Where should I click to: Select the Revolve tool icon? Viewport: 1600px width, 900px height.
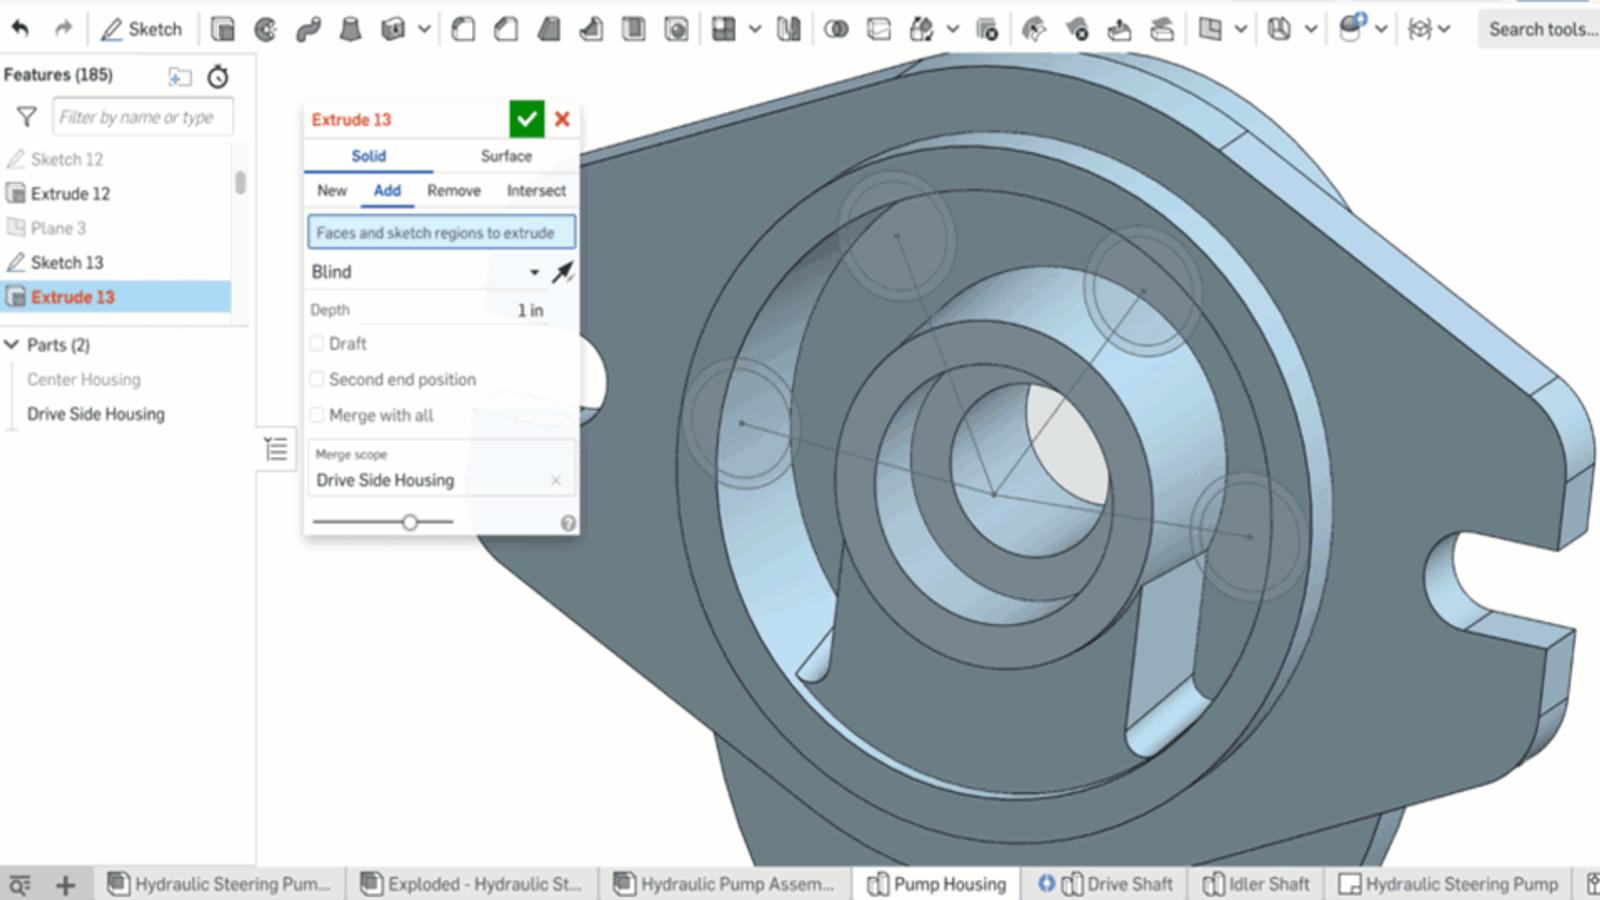[x=265, y=29]
